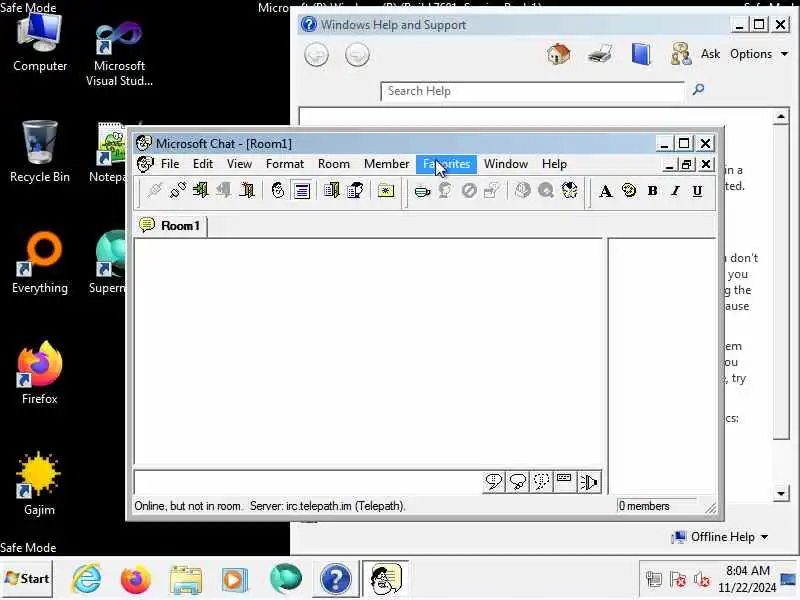Screen dimensions: 800x600
Task: Expand the Options dropdown in Windows Help
Action: [759, 54]
